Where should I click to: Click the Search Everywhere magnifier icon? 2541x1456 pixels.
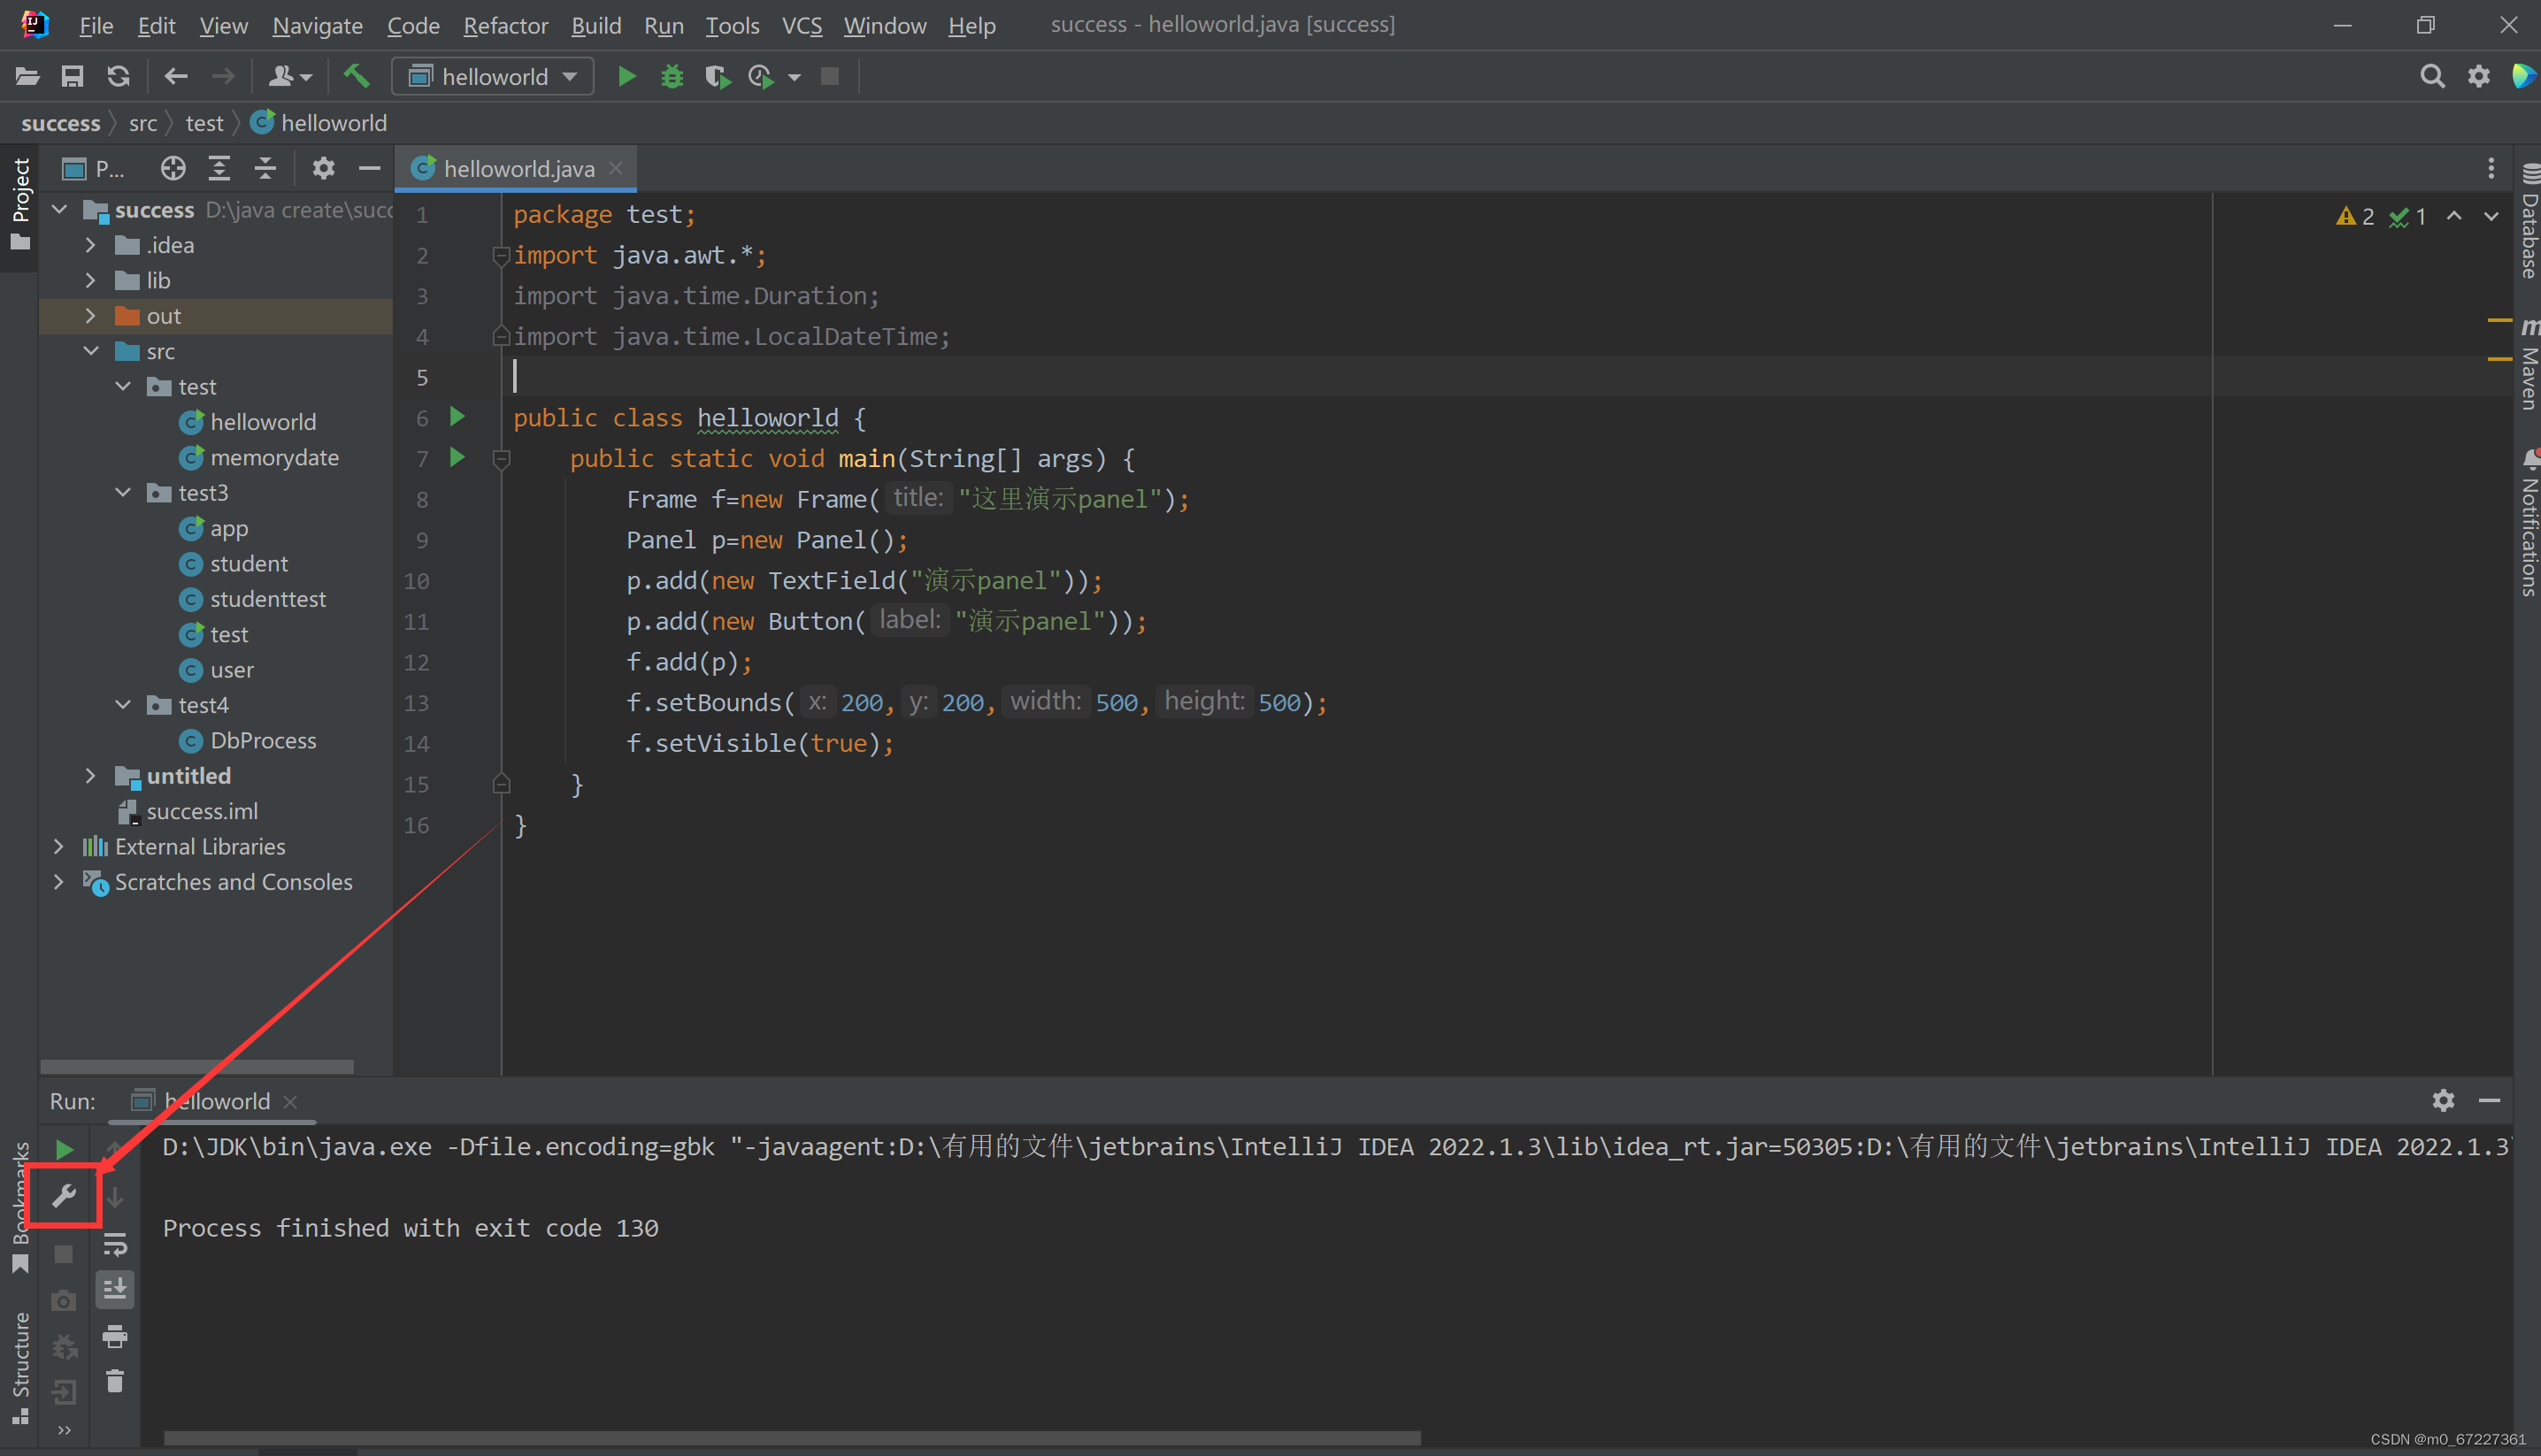click(2432, 76)
